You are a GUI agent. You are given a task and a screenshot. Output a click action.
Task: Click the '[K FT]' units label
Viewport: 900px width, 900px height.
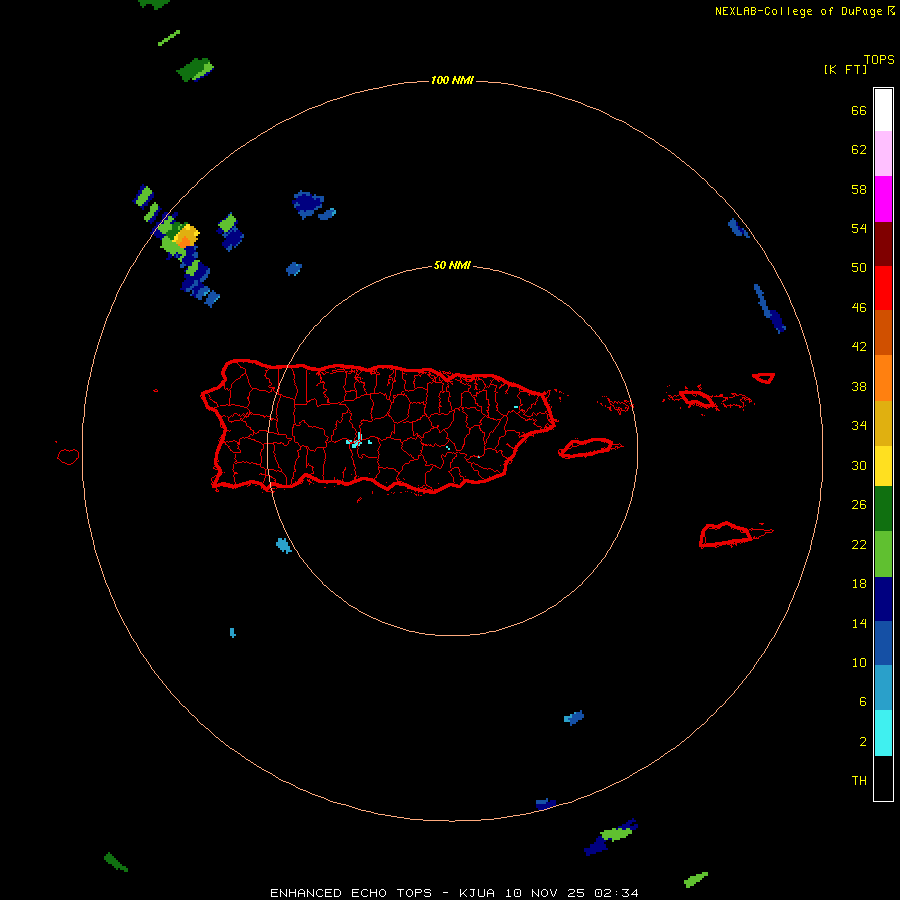click(x=845, y=69)
